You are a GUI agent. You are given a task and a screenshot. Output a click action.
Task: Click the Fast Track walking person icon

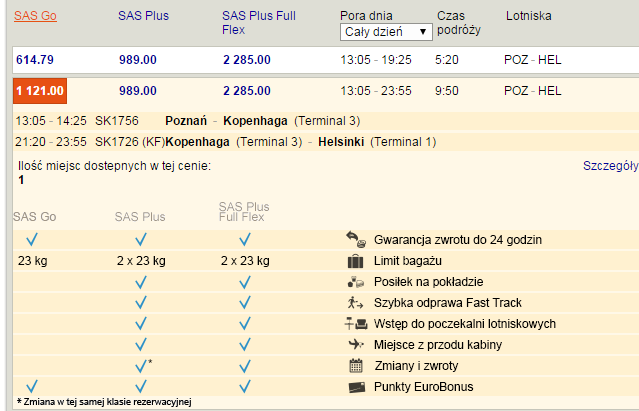coord(355,303)
